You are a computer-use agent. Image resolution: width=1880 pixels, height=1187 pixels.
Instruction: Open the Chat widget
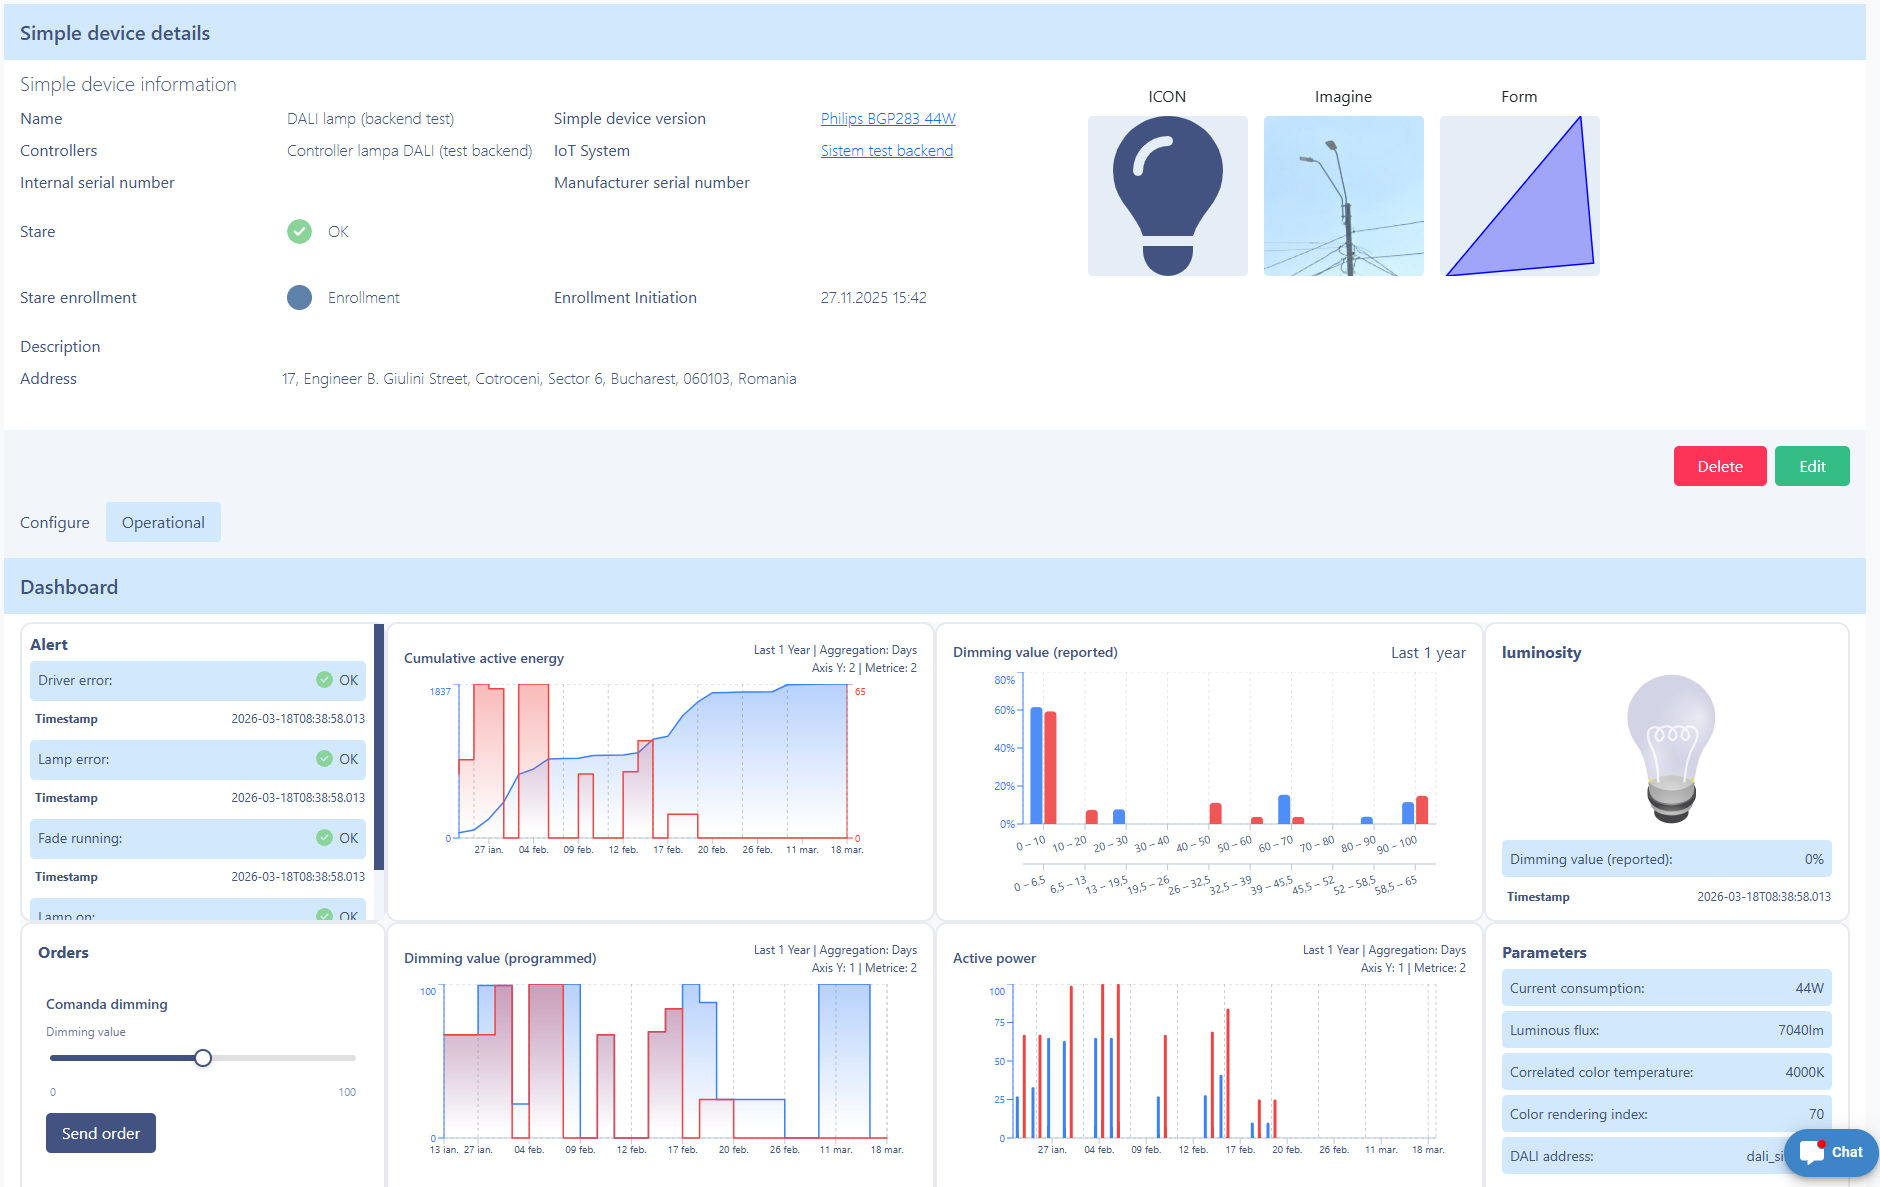click(x=1830, y=1152)
